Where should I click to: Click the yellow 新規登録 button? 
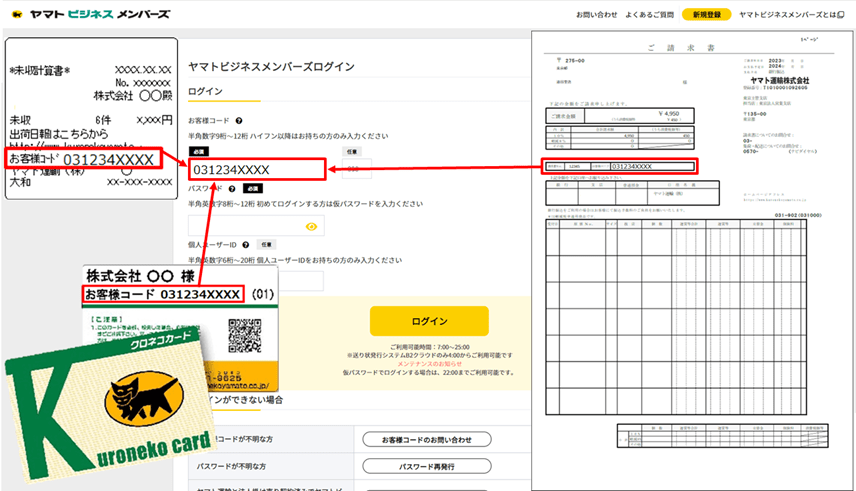point(707,15)
